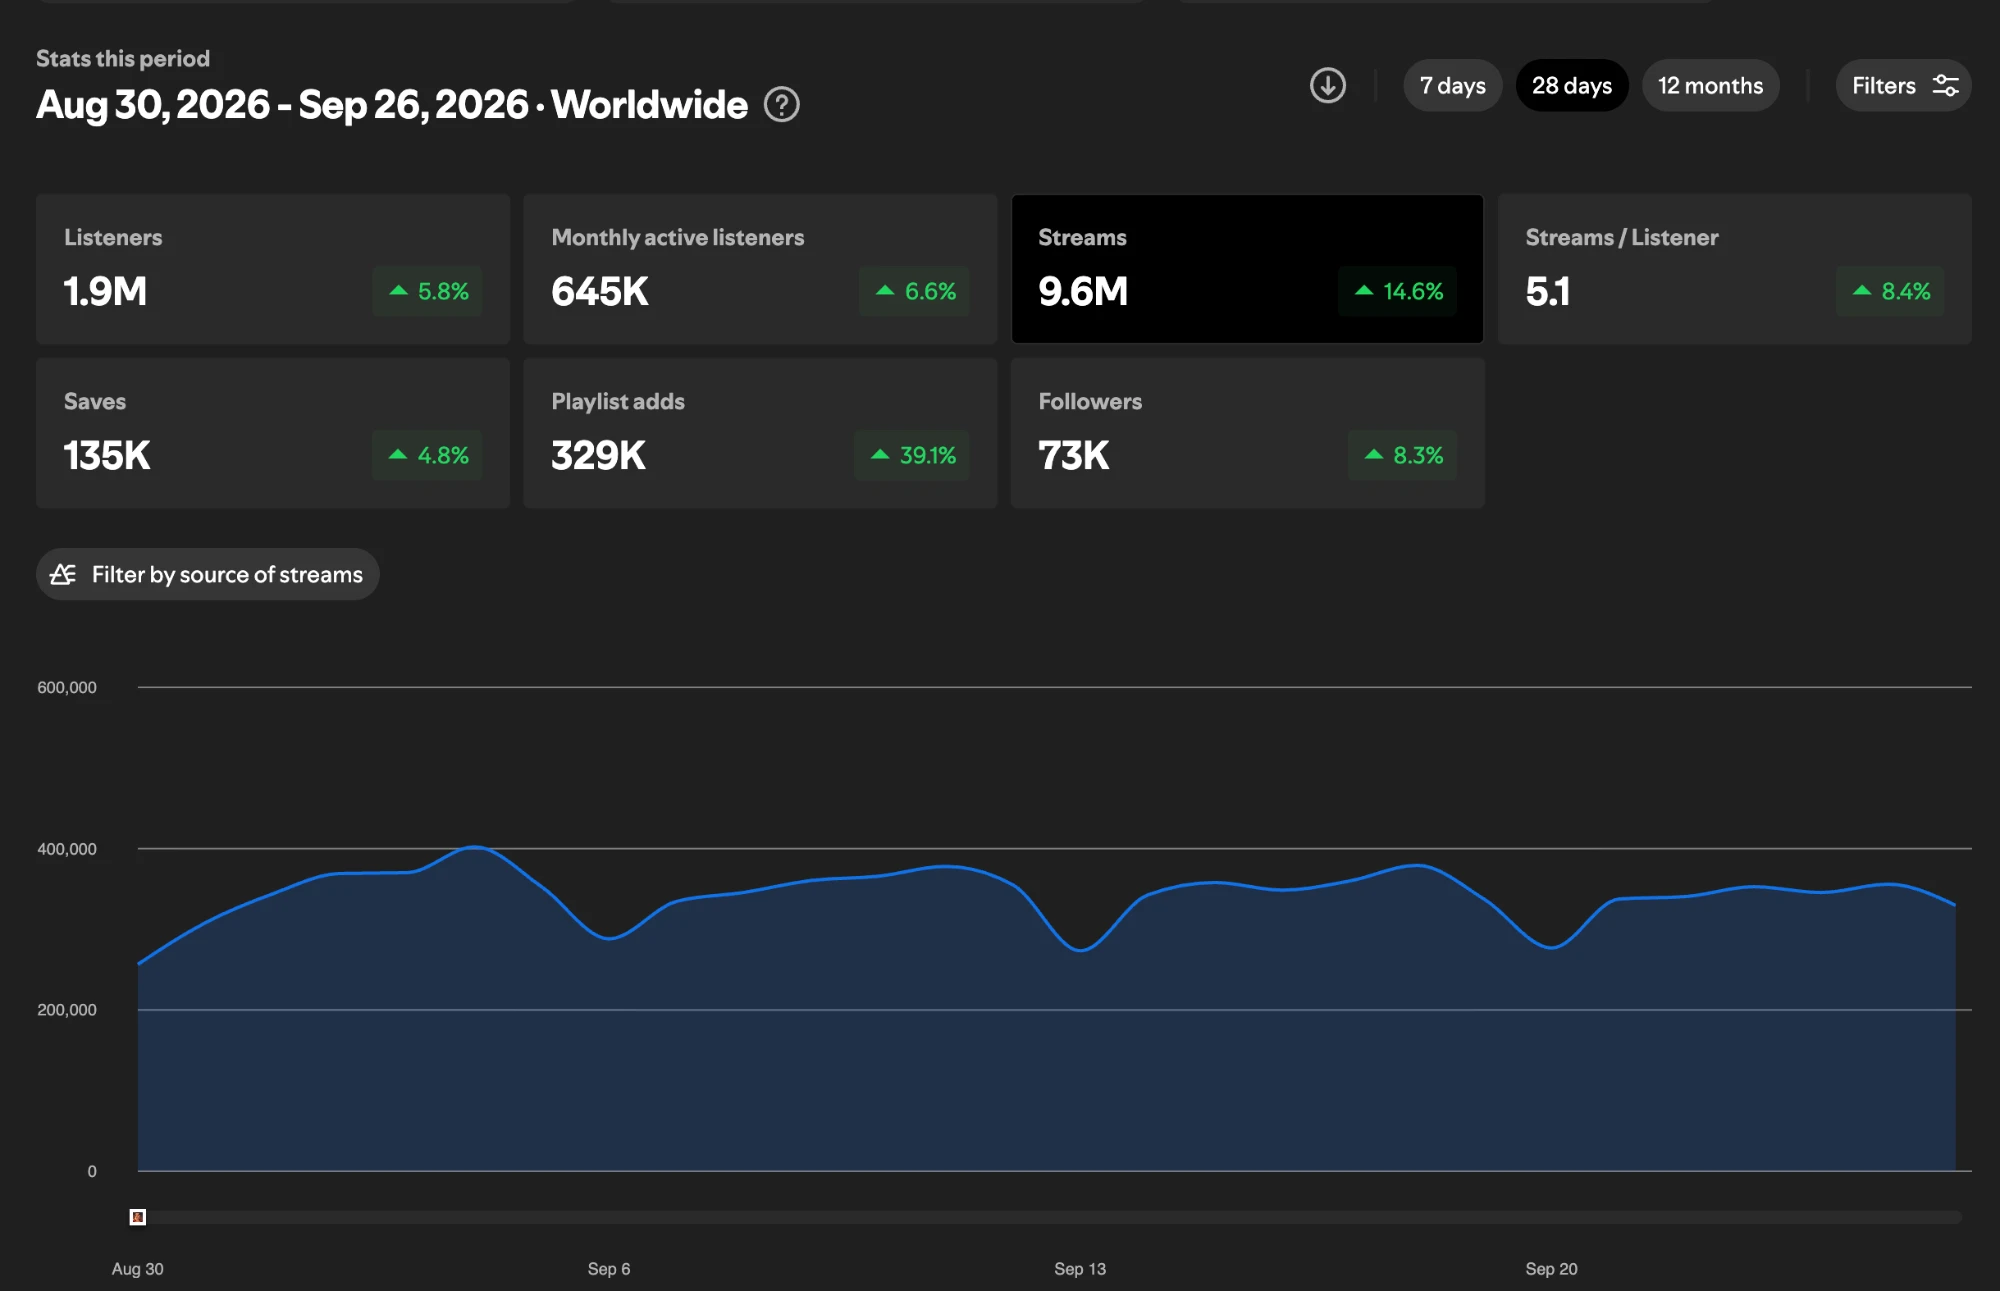
Task: Click the 8.4% streams per listener badge
Action: [1890, 291]
